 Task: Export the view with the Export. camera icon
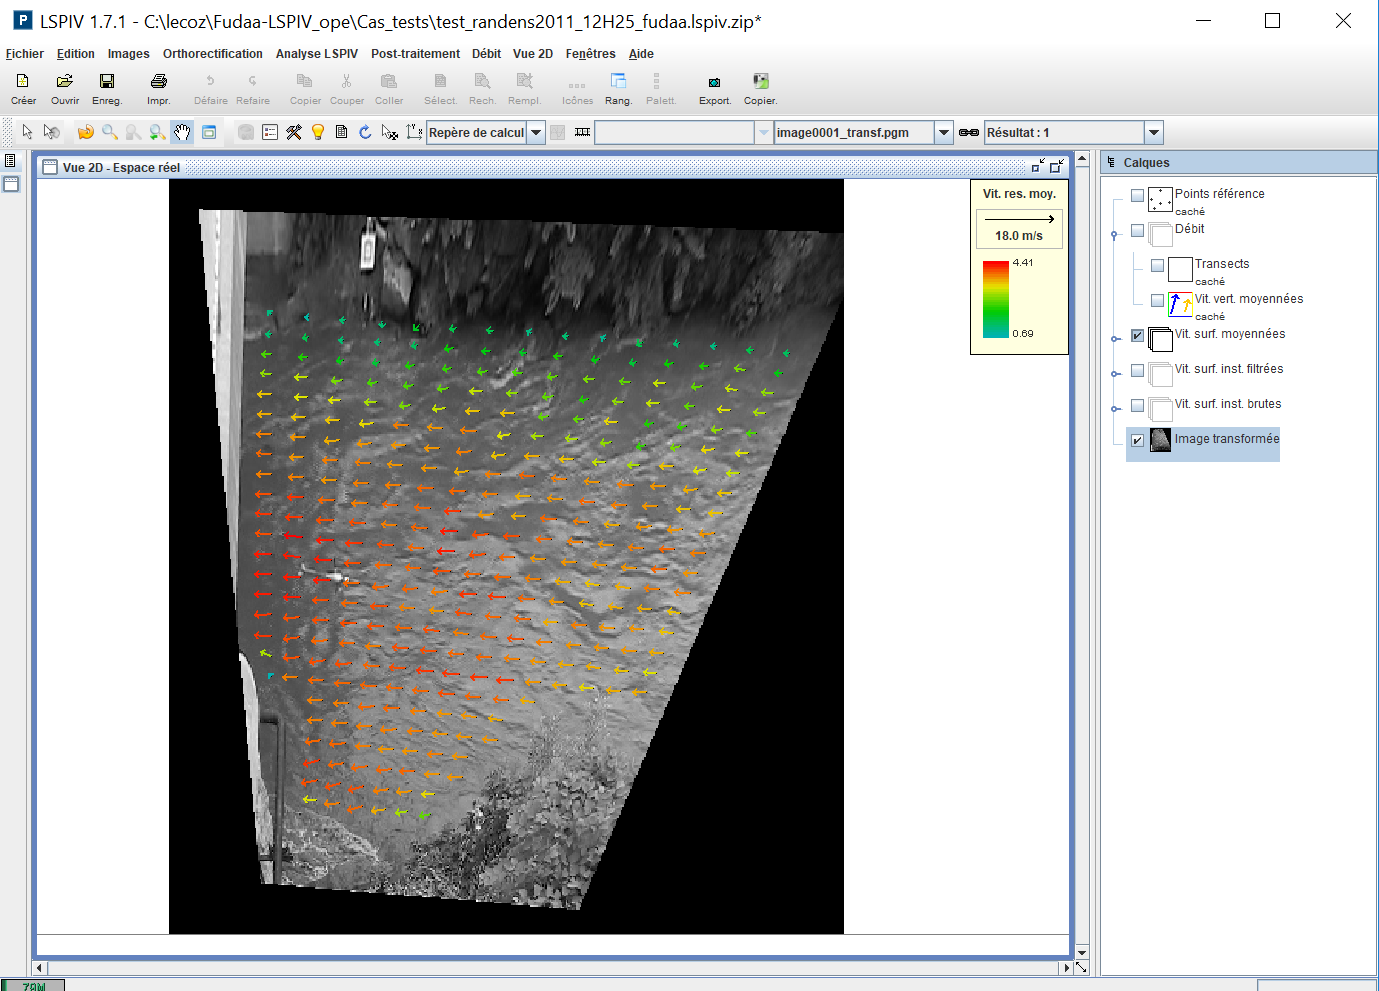point(715,88)
